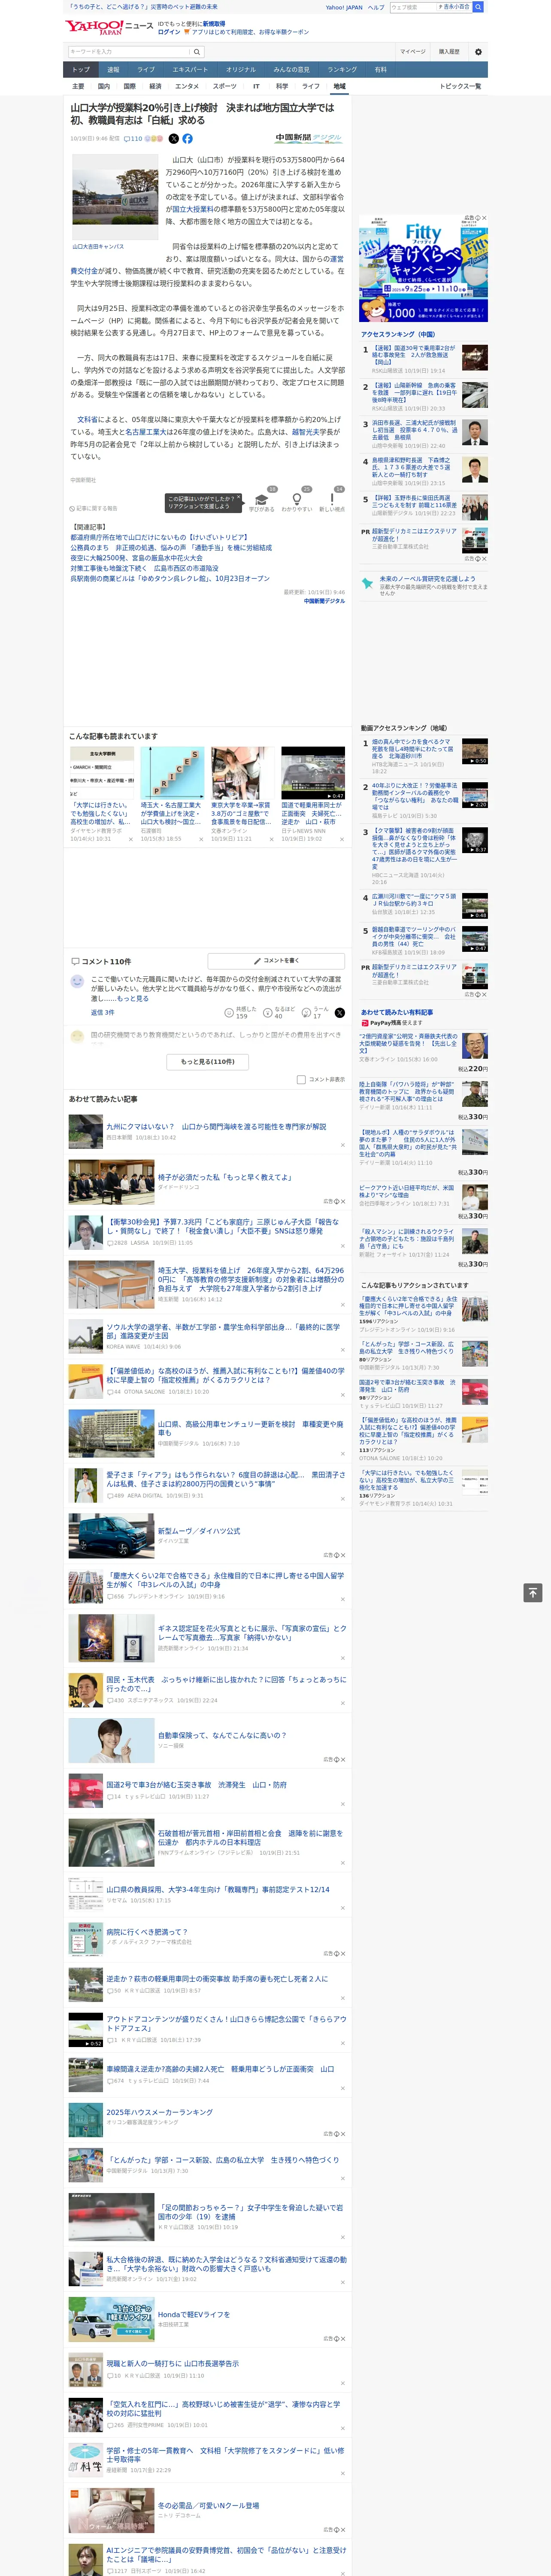The height and width of the screenshot is (2576, 551).
Task: Share article on Facebook icon
Action: tap(187, 139)
